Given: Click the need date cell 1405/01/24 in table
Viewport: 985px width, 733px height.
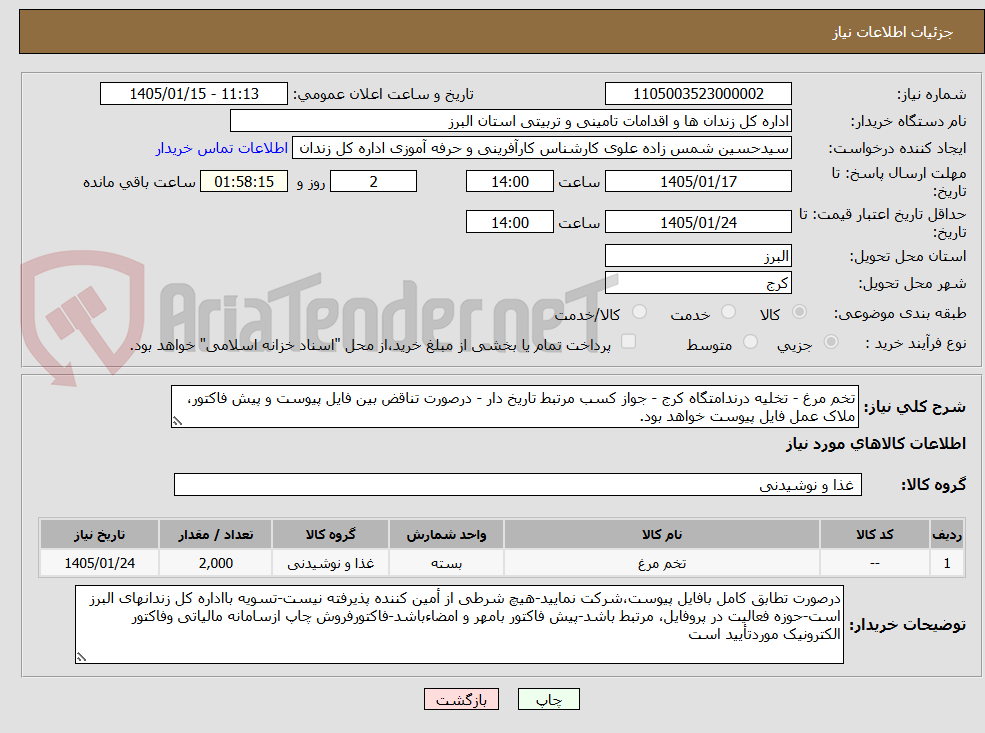Looking at the screenshot, I should [99, 563].
